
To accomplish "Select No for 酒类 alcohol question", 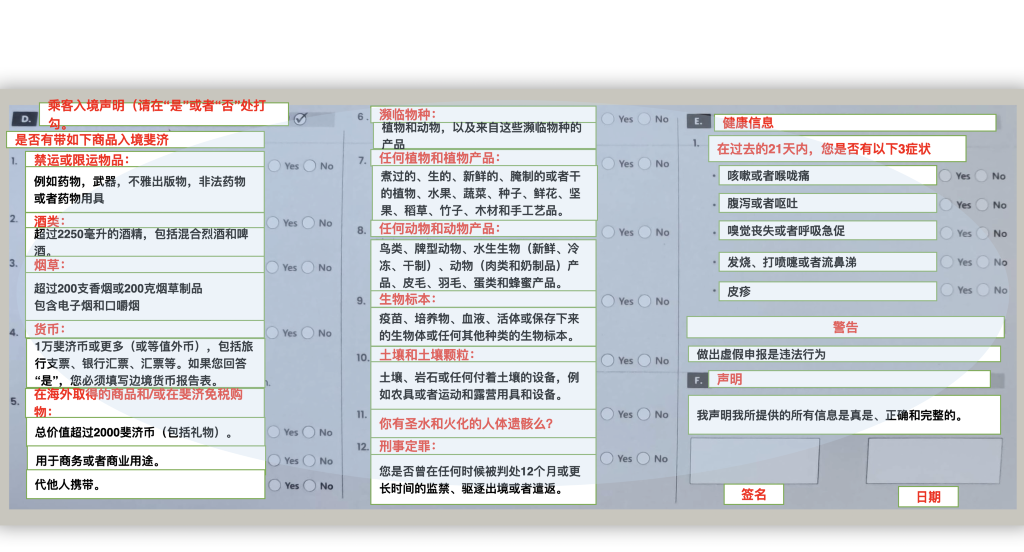I will click(311, 222).
